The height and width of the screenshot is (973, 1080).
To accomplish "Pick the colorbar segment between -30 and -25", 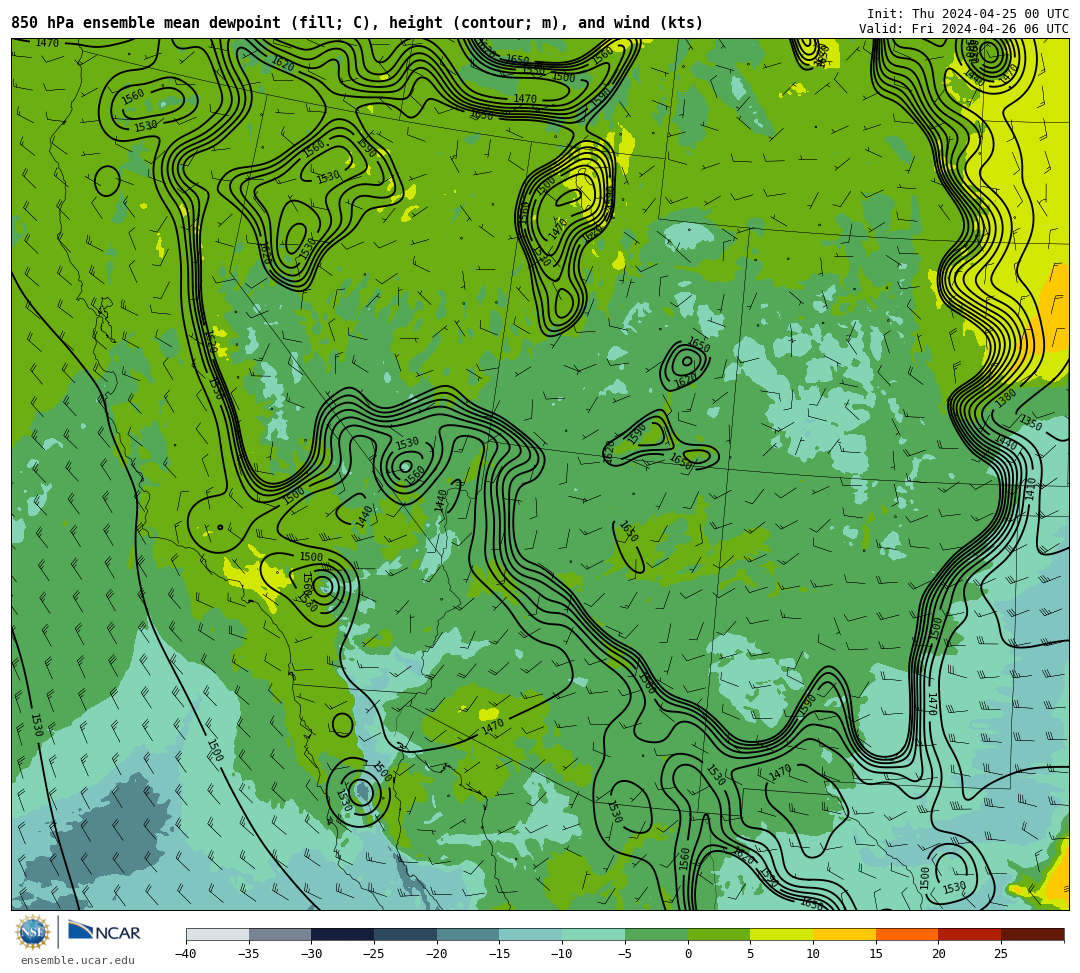I will click(342, 934).
